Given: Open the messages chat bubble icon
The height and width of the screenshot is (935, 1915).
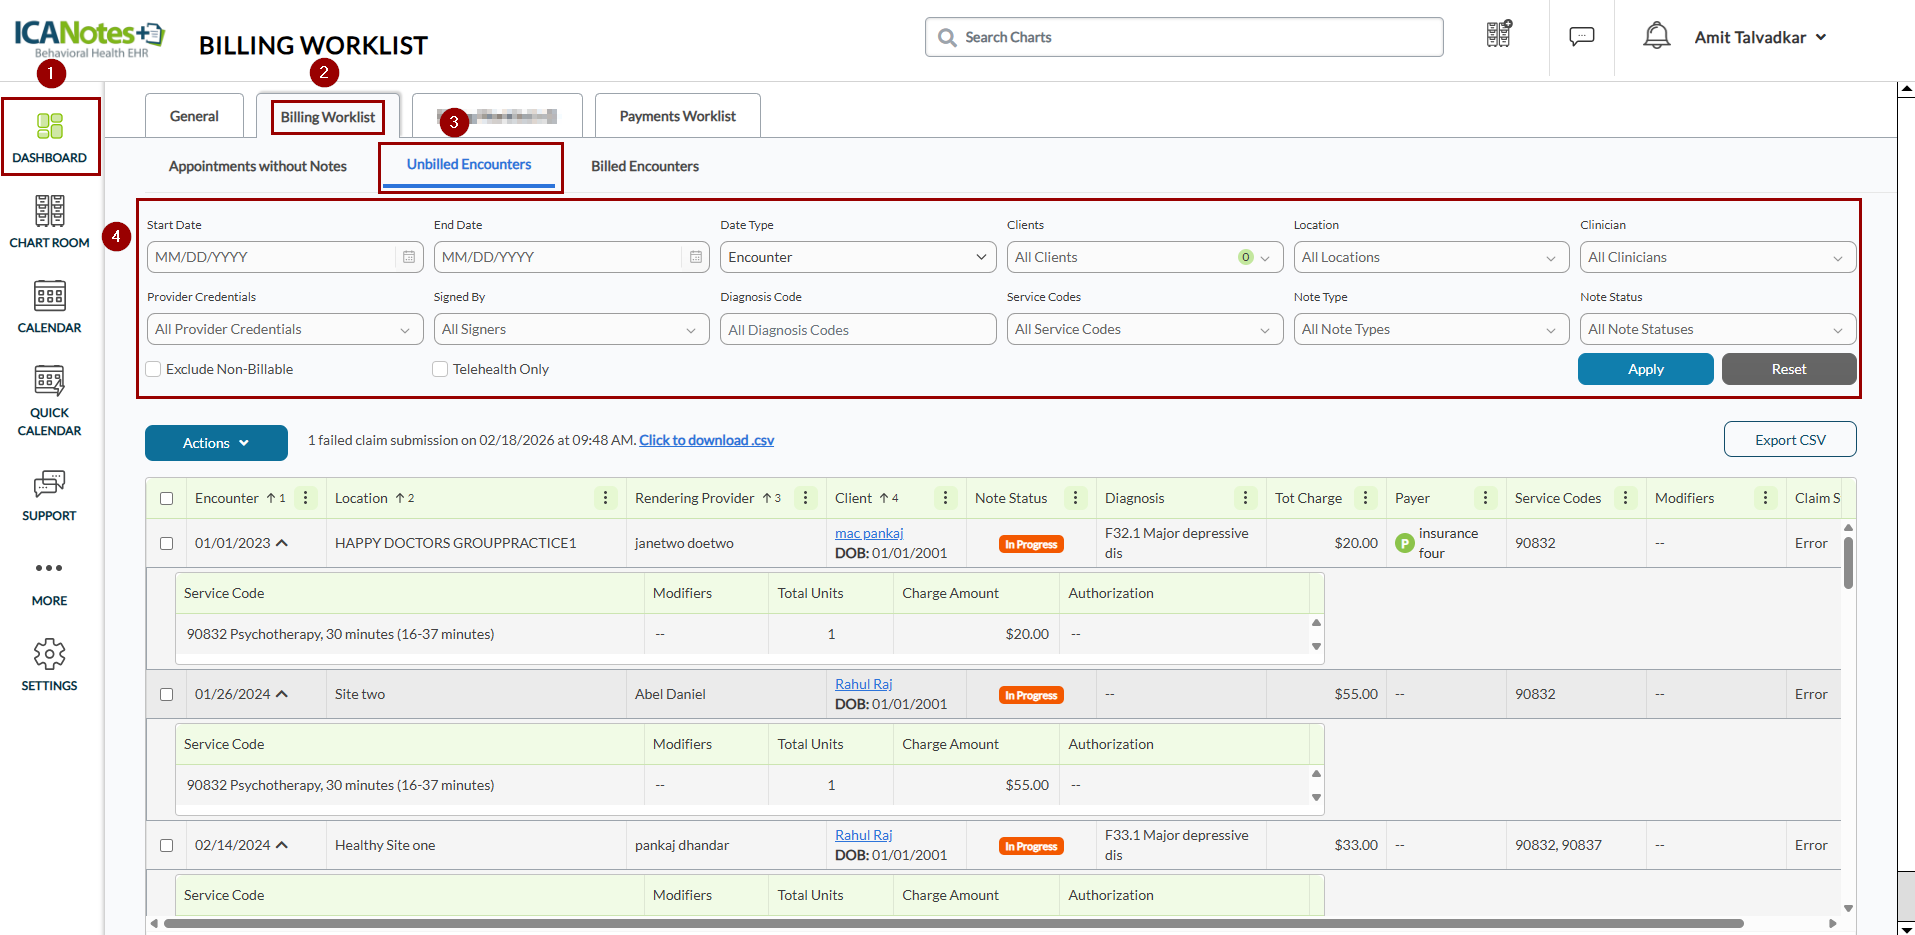Looking at the screenshot, I should 1581,37.
